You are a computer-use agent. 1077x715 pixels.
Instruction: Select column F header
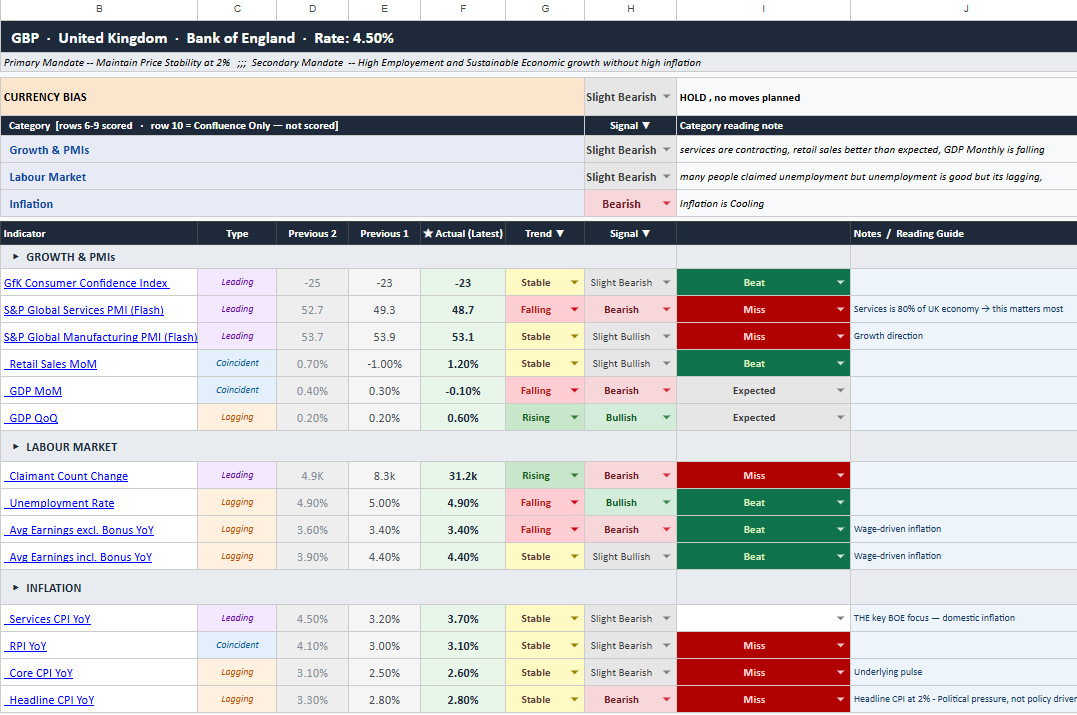463,9
